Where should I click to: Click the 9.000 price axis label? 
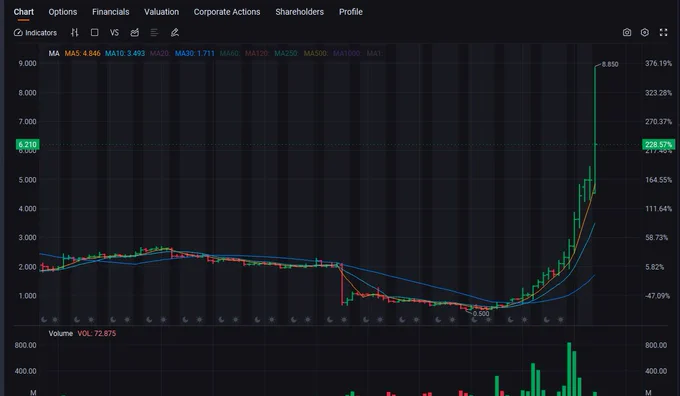pos(27,63)
